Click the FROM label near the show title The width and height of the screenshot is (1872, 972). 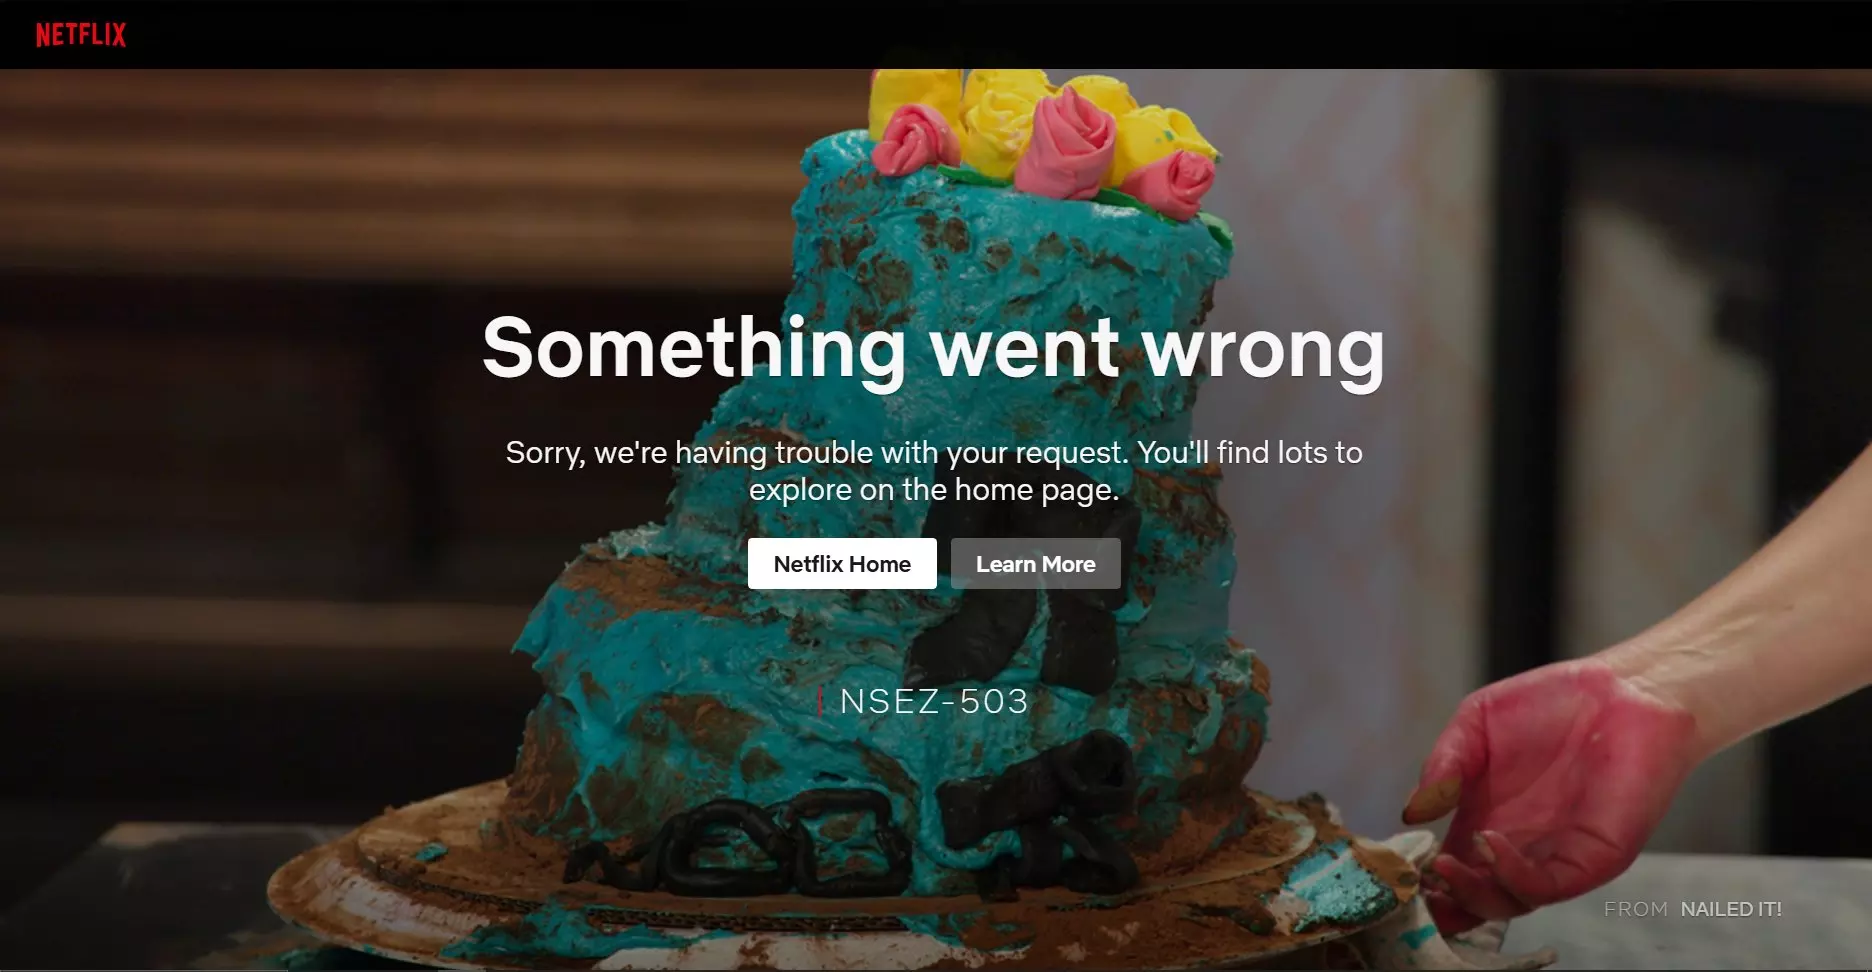point(1636,909)
